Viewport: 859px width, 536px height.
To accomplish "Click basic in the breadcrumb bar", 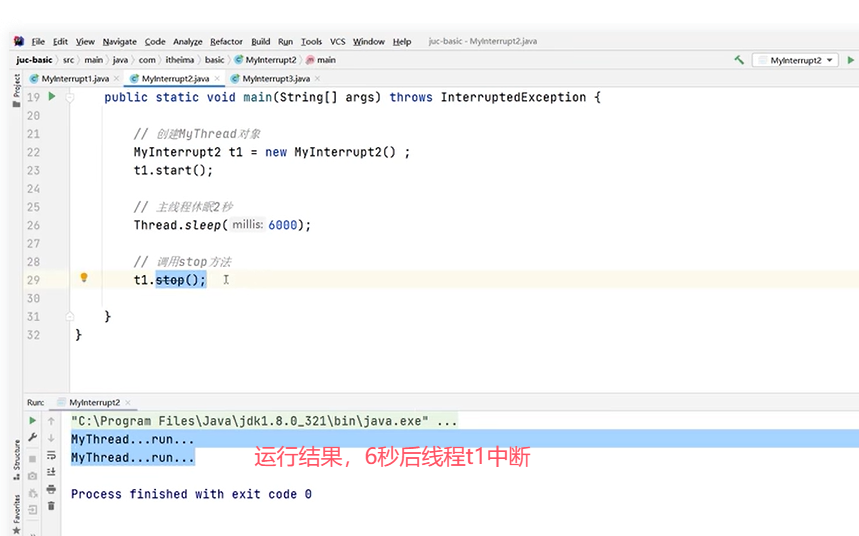I will [215, 60].
